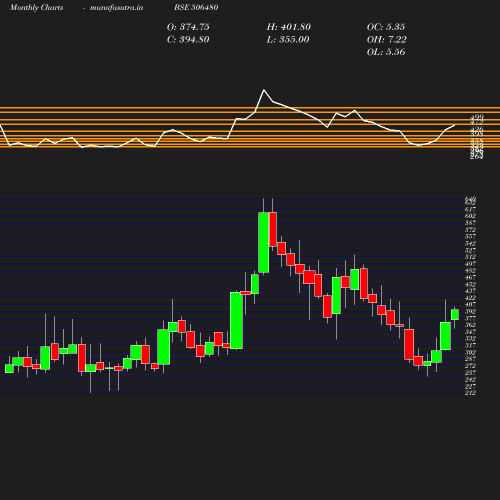Click the high price "H: 401.80"
500x500 pixels.
pyautogui.click(x=289, y=27)
